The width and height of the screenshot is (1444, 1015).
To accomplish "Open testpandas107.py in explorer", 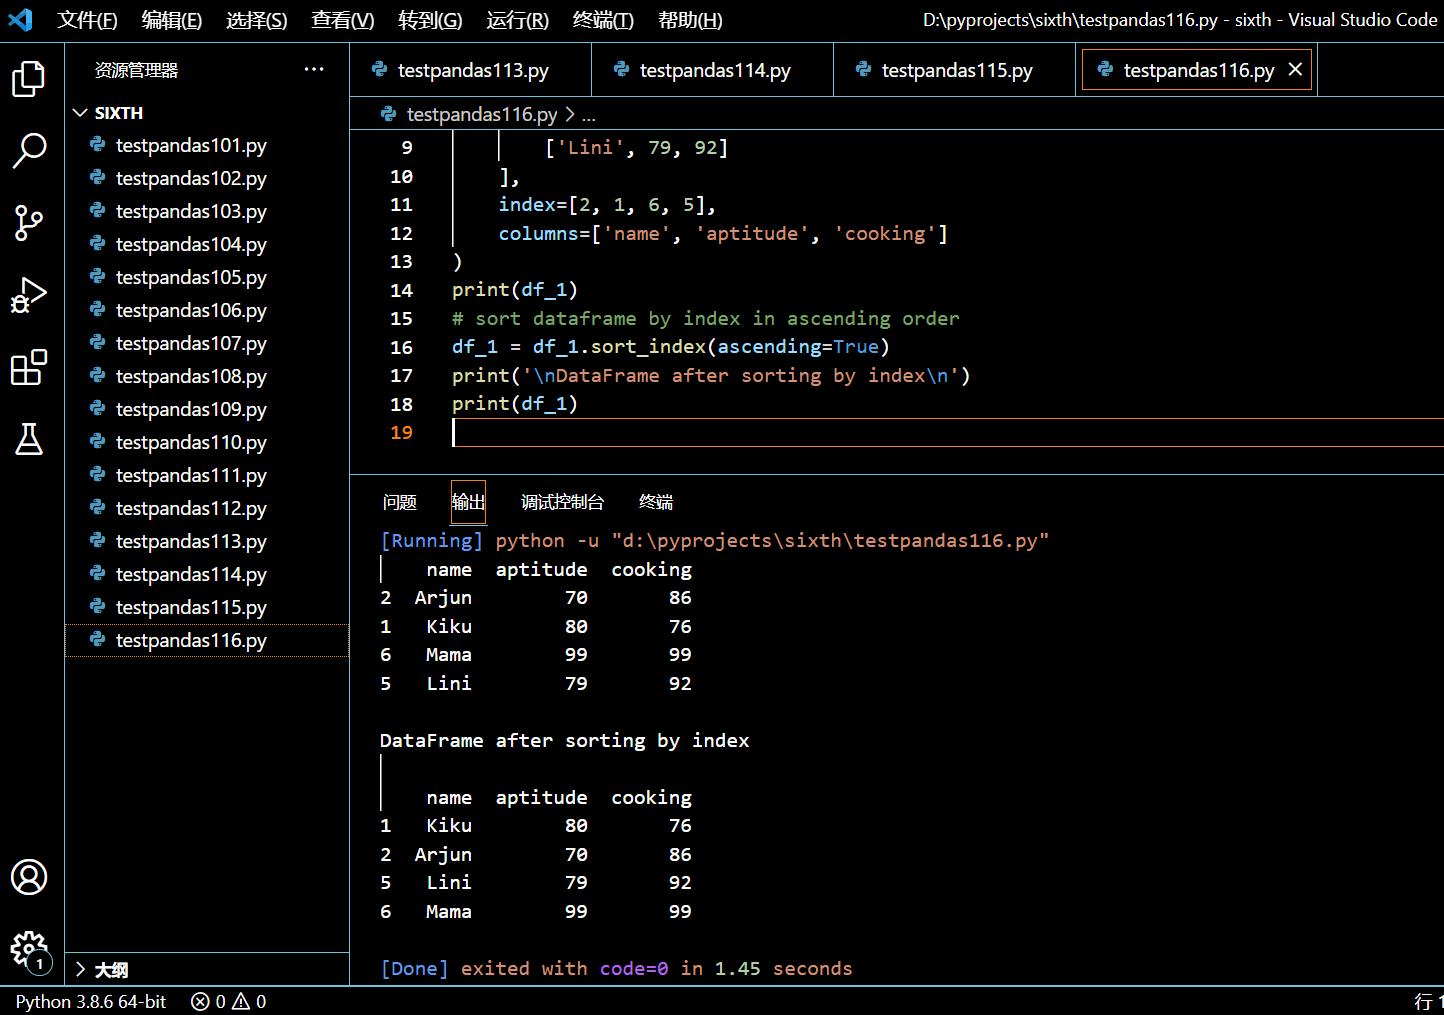I will (x=207, y=343).
